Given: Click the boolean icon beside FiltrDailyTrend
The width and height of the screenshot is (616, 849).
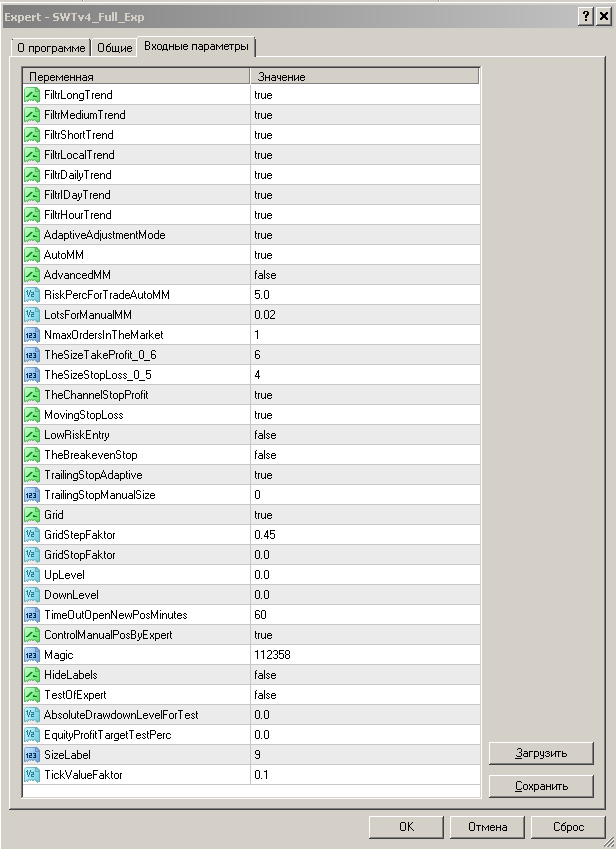Looking at the screenshot, I should [x=32, y=175].
